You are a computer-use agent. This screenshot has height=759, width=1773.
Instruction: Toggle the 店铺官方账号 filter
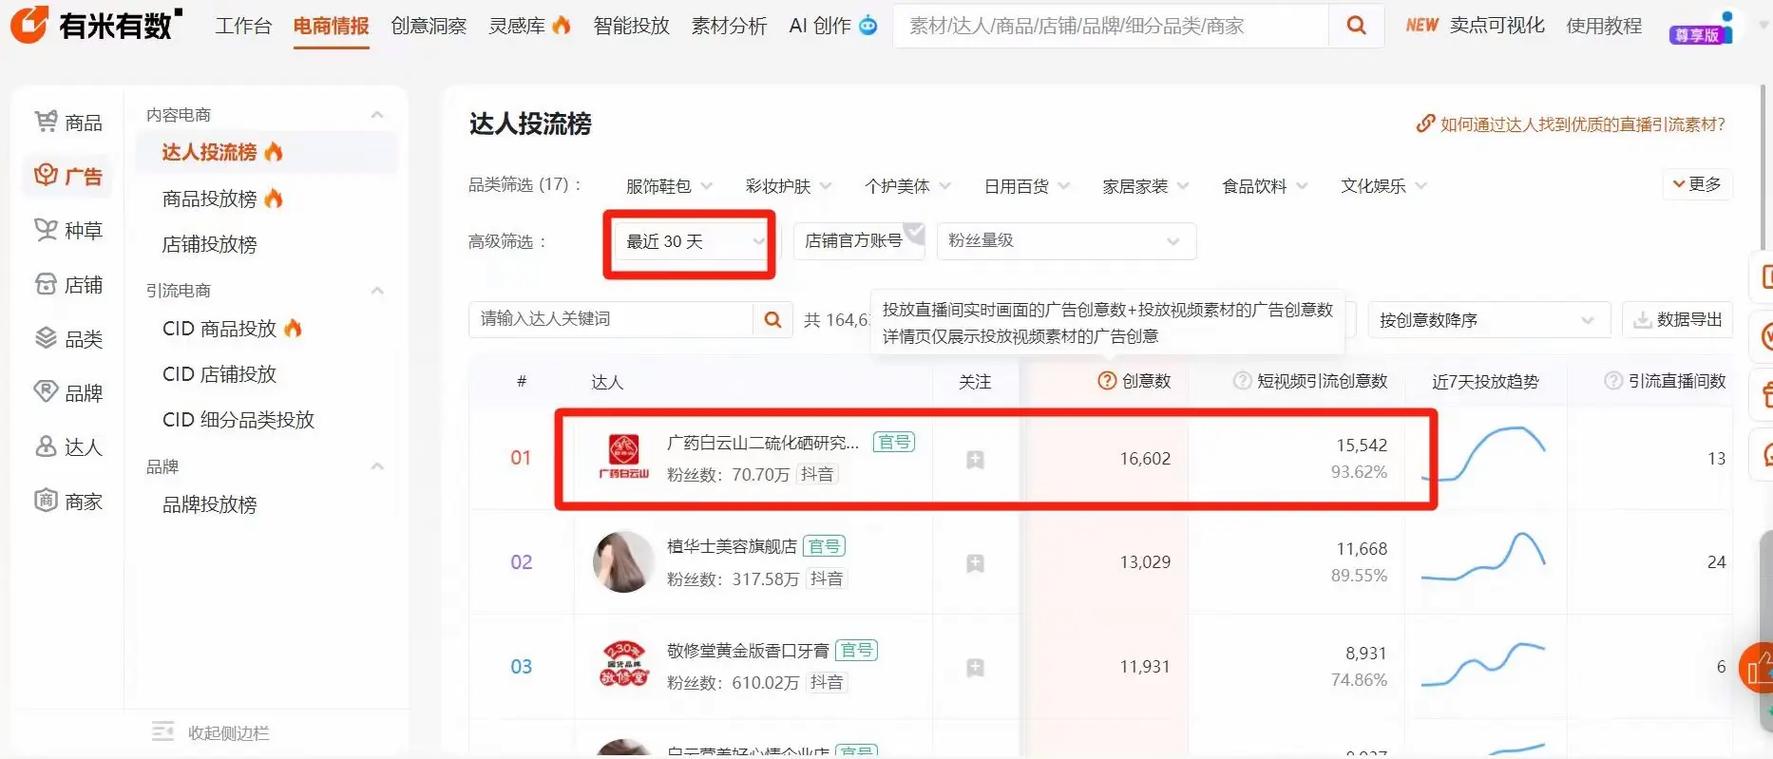click(859, 241)
